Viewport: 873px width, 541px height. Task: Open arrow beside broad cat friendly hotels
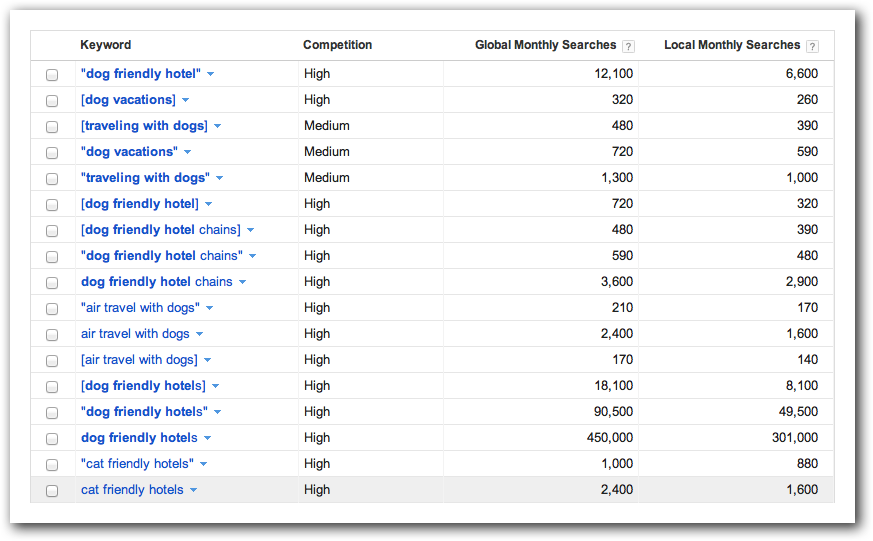(193, 490)
